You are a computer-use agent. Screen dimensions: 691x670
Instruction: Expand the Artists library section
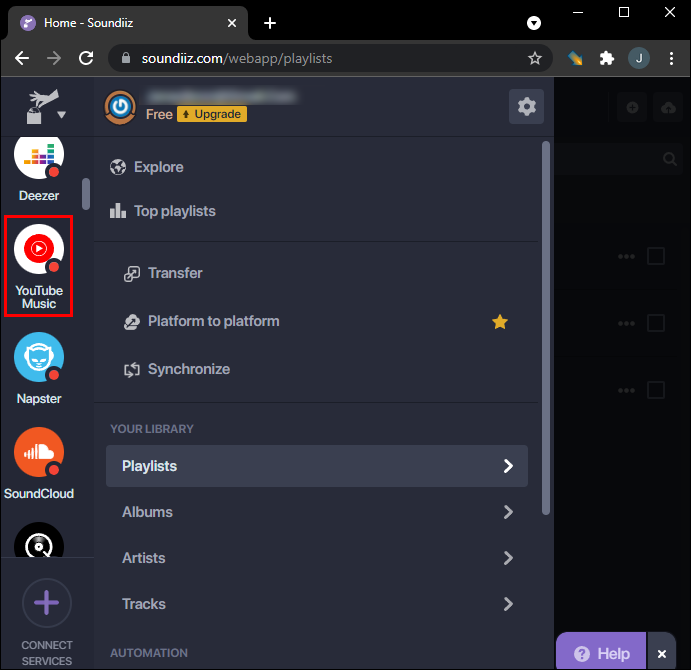(x=316, y=558)
